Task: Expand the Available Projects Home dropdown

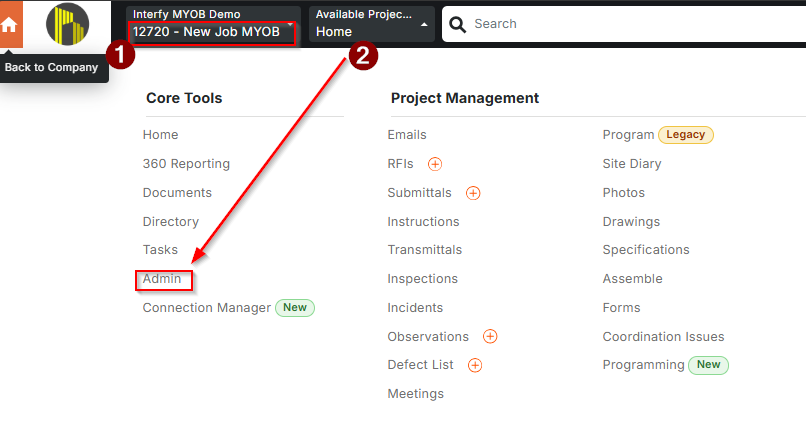Action: 371,24
